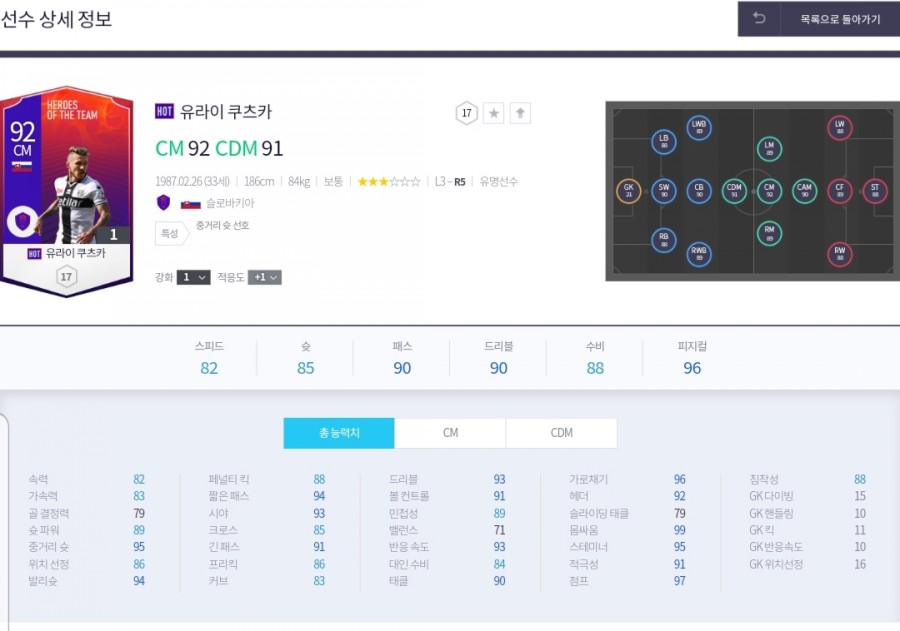Screen dimensions: 900x631
Task: Click the 중거리 슛 선호 trait text
Action: [223, 225]
